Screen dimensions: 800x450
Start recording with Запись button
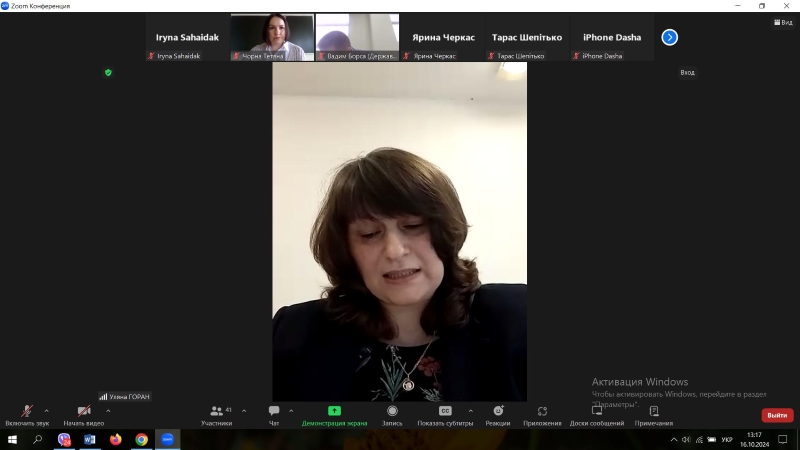coord(392,415)
